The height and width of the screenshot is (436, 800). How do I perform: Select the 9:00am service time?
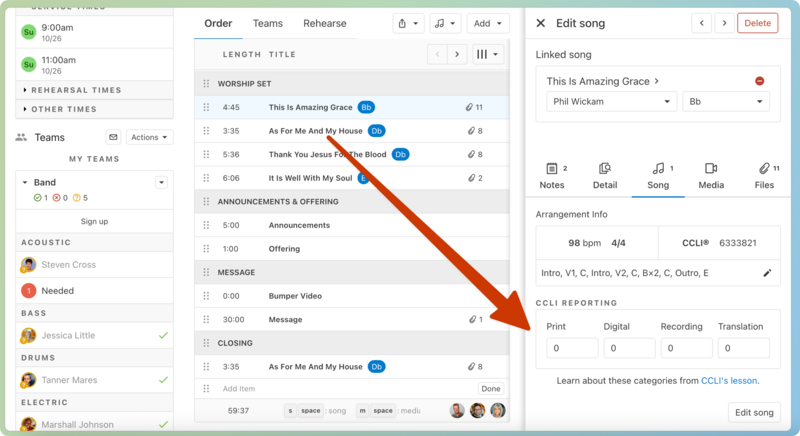94,32
